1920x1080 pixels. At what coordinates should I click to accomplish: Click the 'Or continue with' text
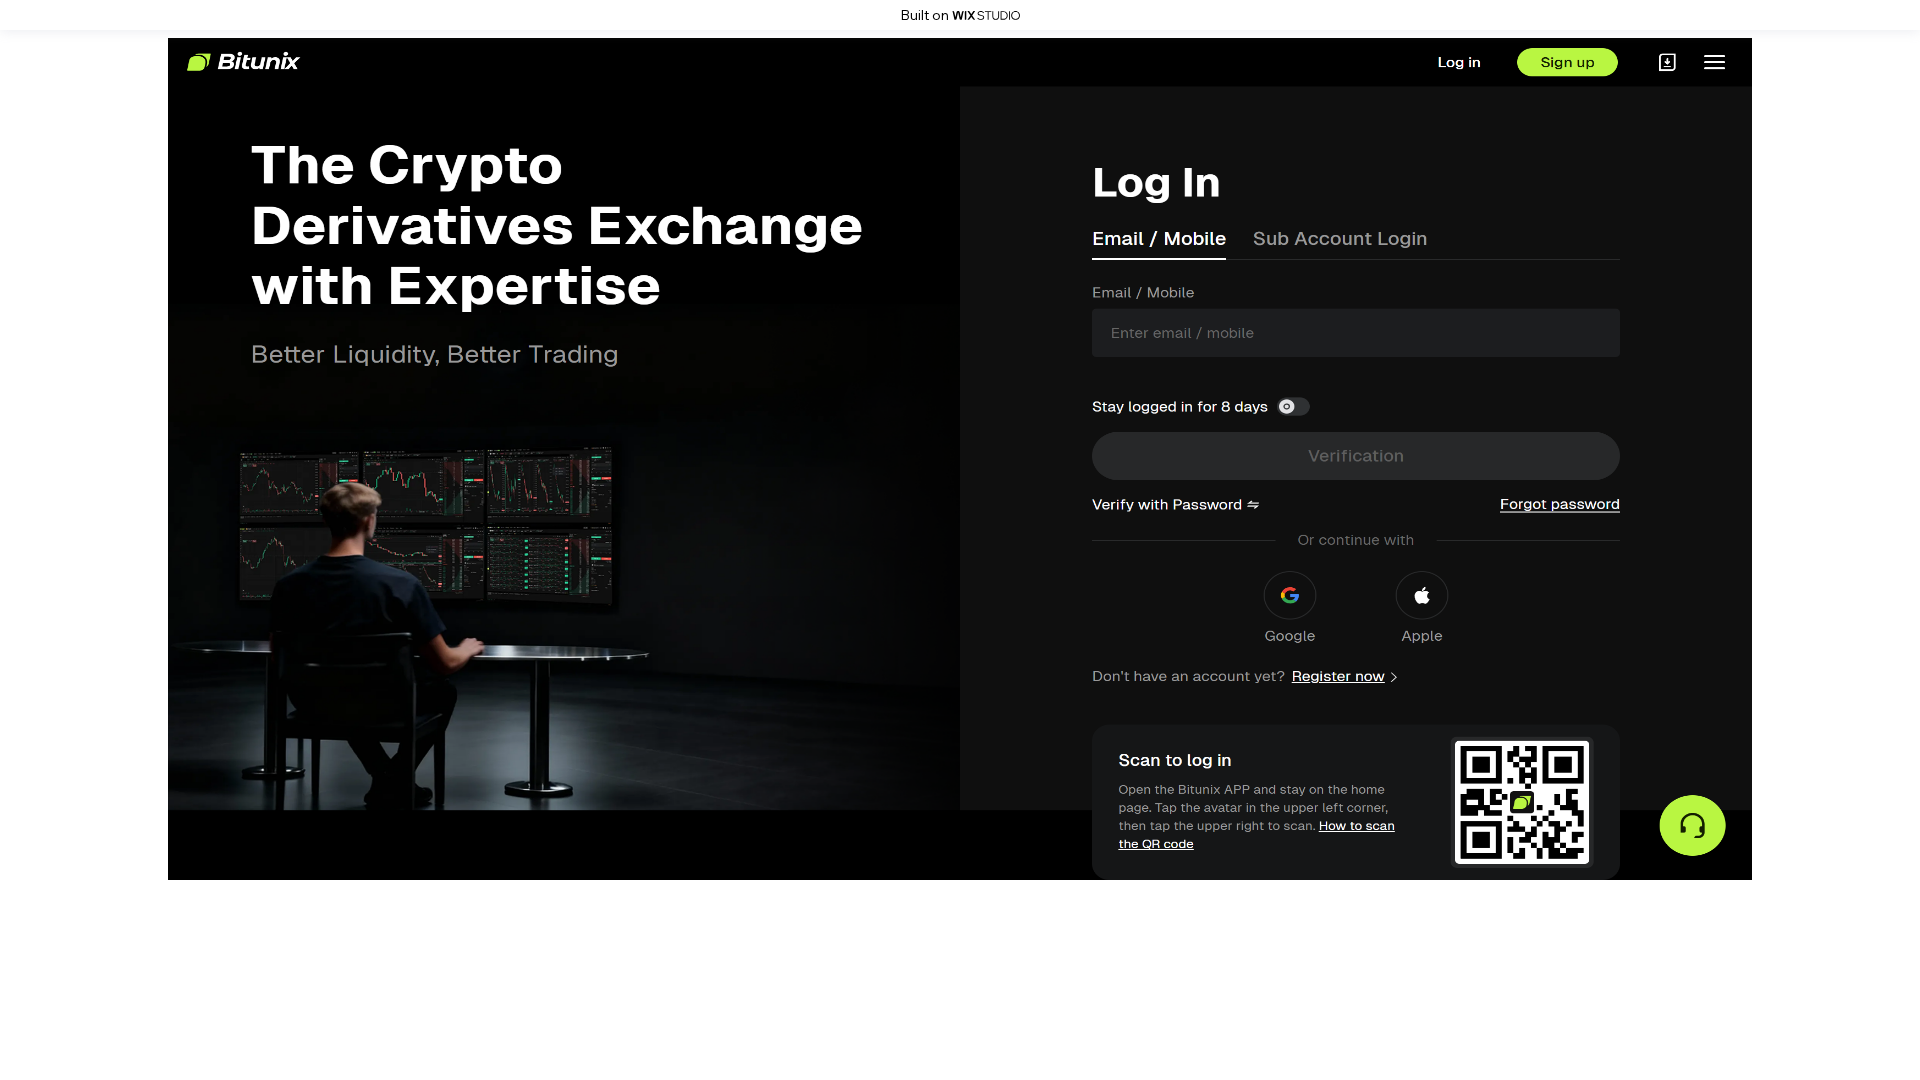tap(1355, 541)
